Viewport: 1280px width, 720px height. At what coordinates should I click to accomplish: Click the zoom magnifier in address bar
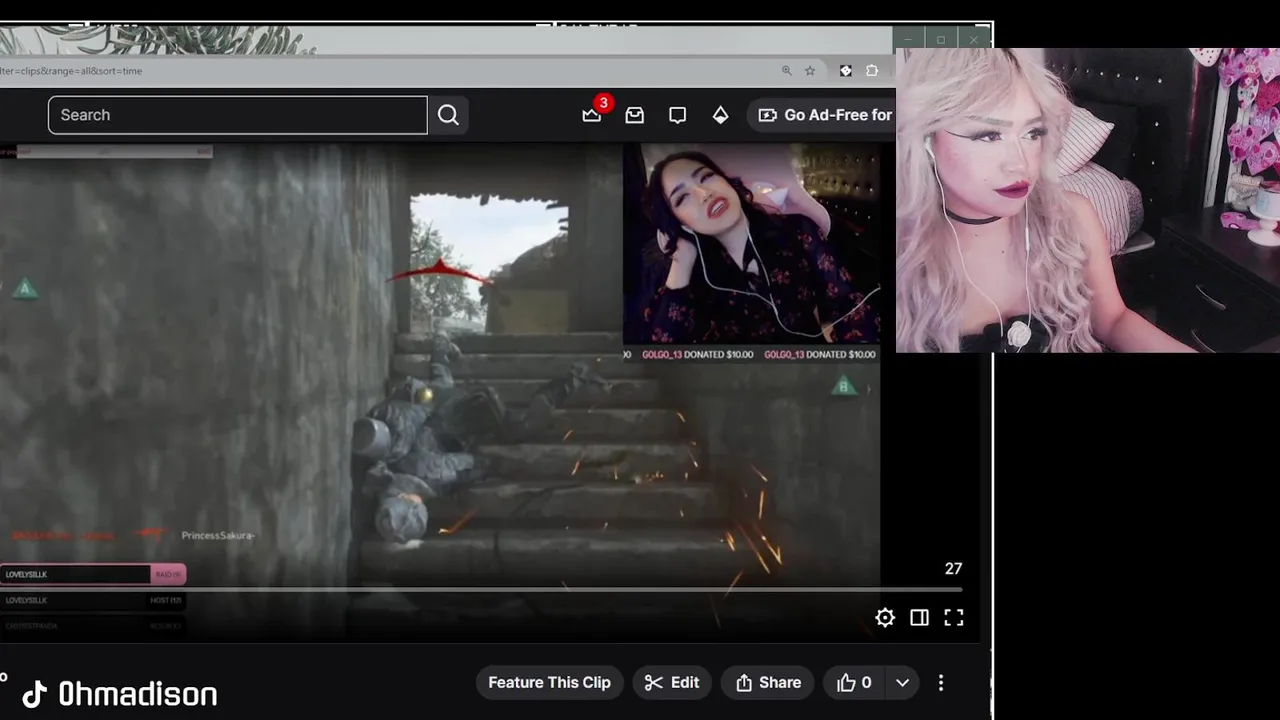pos(787,71)
